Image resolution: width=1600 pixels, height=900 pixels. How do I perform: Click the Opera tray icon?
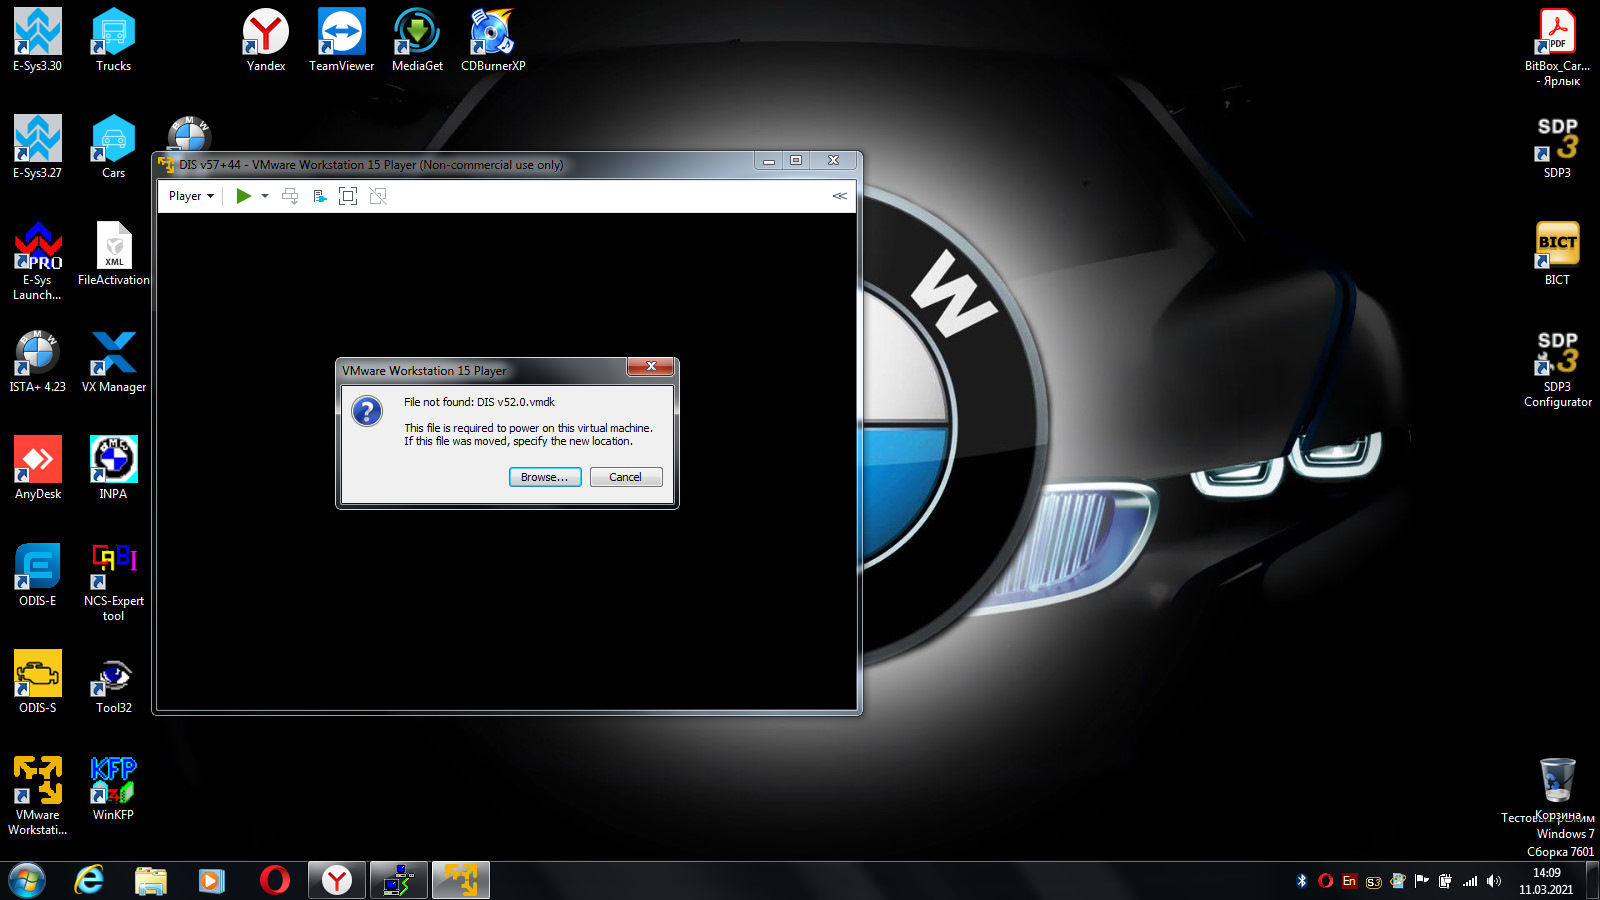(1325, 881)
